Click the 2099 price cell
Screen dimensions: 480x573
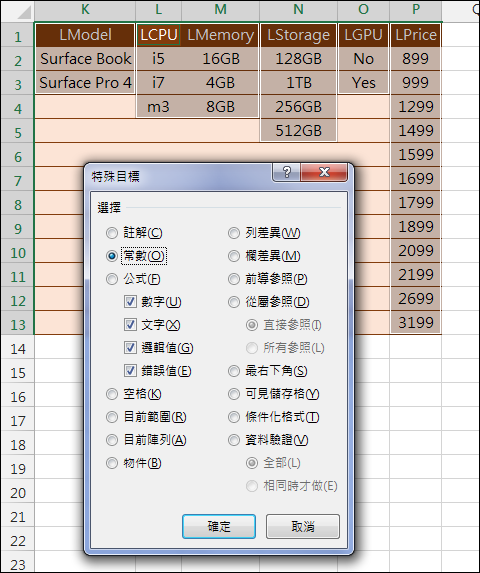pyautogui.click(x=416, y=251)
